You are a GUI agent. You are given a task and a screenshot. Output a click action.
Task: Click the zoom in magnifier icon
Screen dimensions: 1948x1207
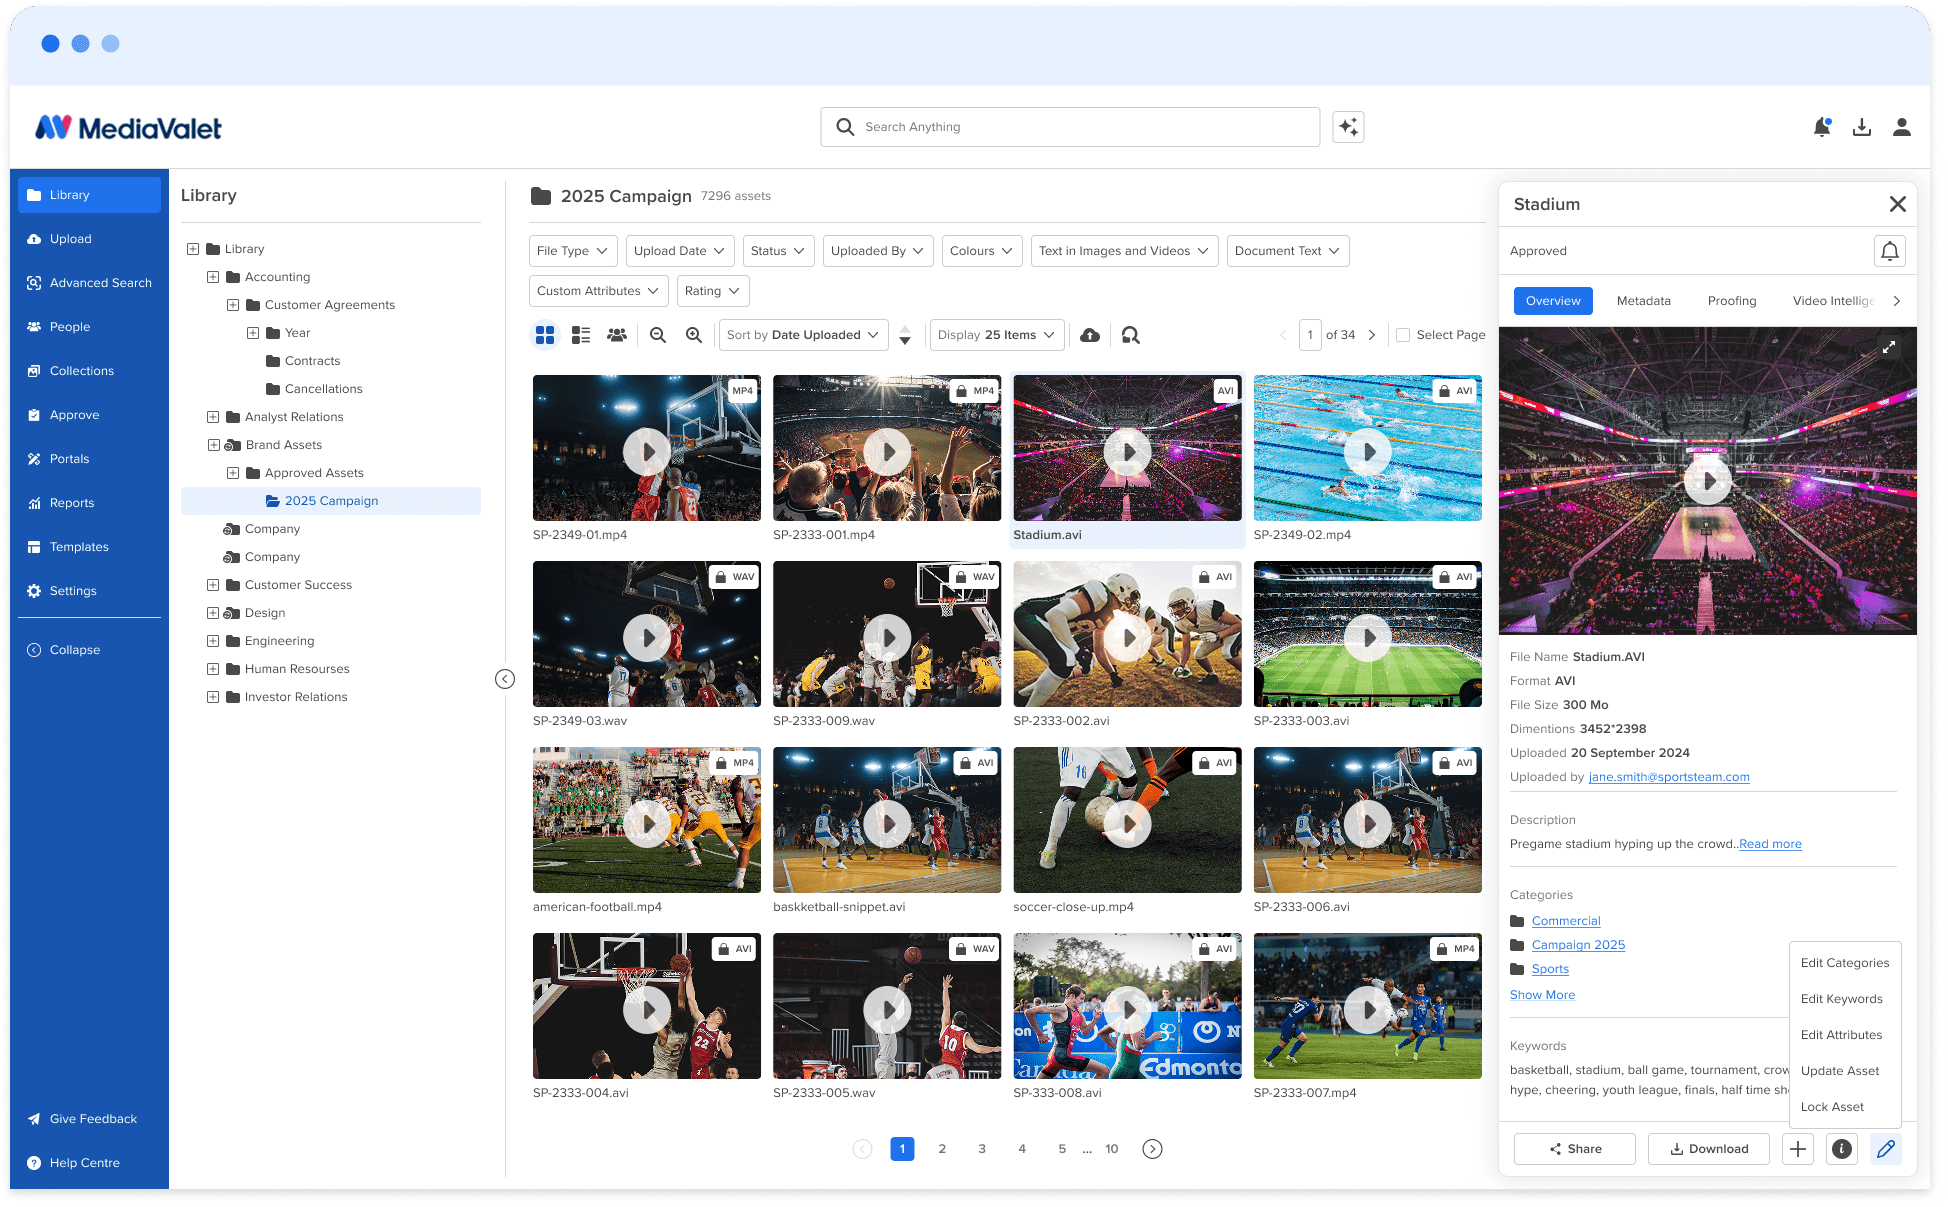click(694, 335)
